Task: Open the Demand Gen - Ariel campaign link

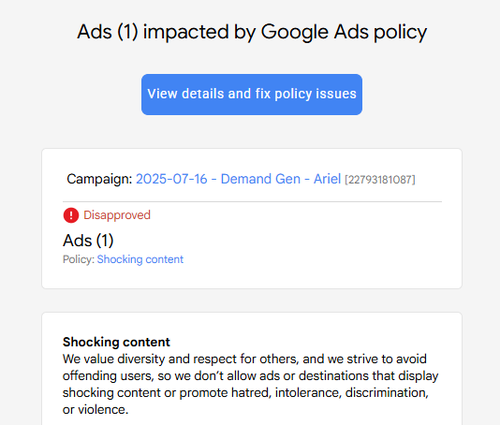Action: click(x=238, y=179)
